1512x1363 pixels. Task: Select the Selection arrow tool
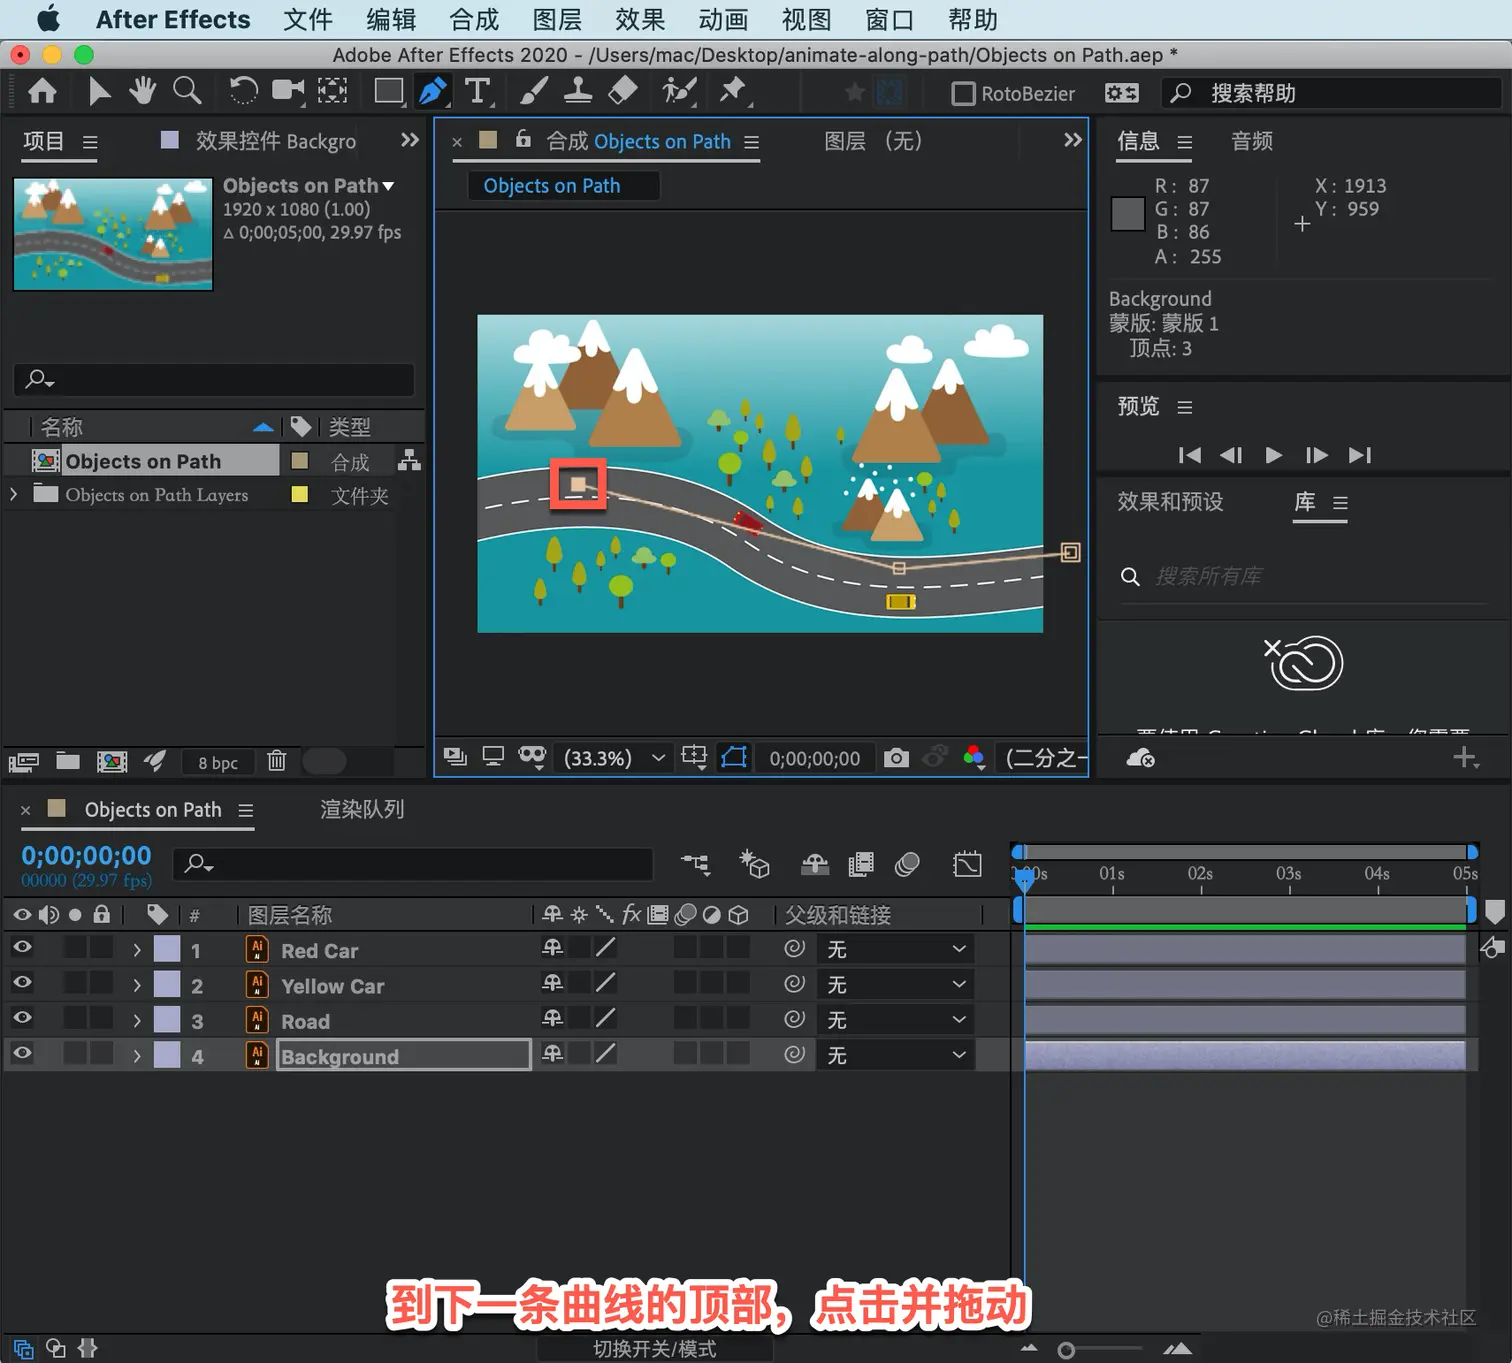click(x=99, y=92)
